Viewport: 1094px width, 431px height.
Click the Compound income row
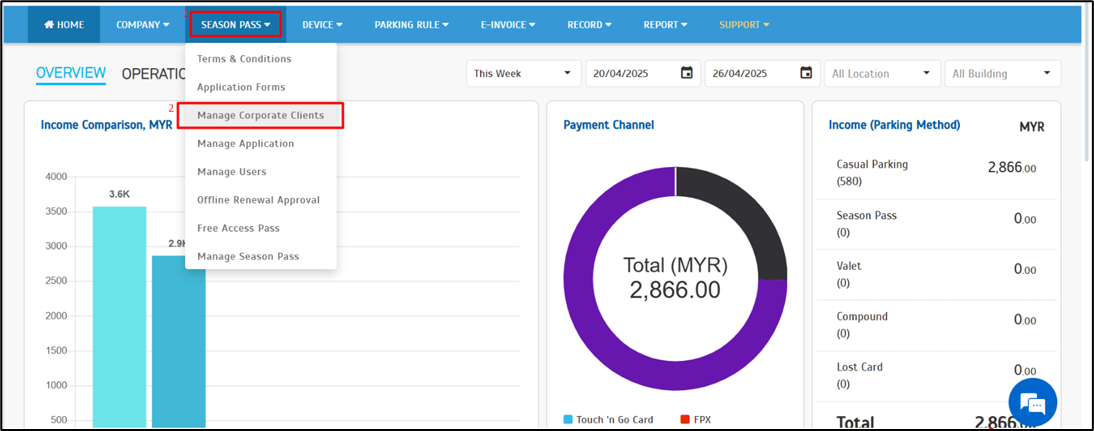coord(936,325)
